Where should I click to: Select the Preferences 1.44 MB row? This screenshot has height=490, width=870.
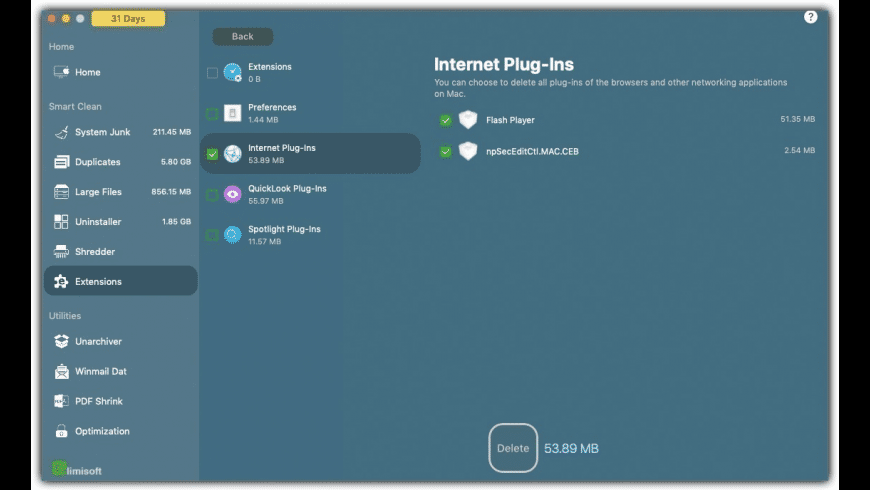(310, 113)
